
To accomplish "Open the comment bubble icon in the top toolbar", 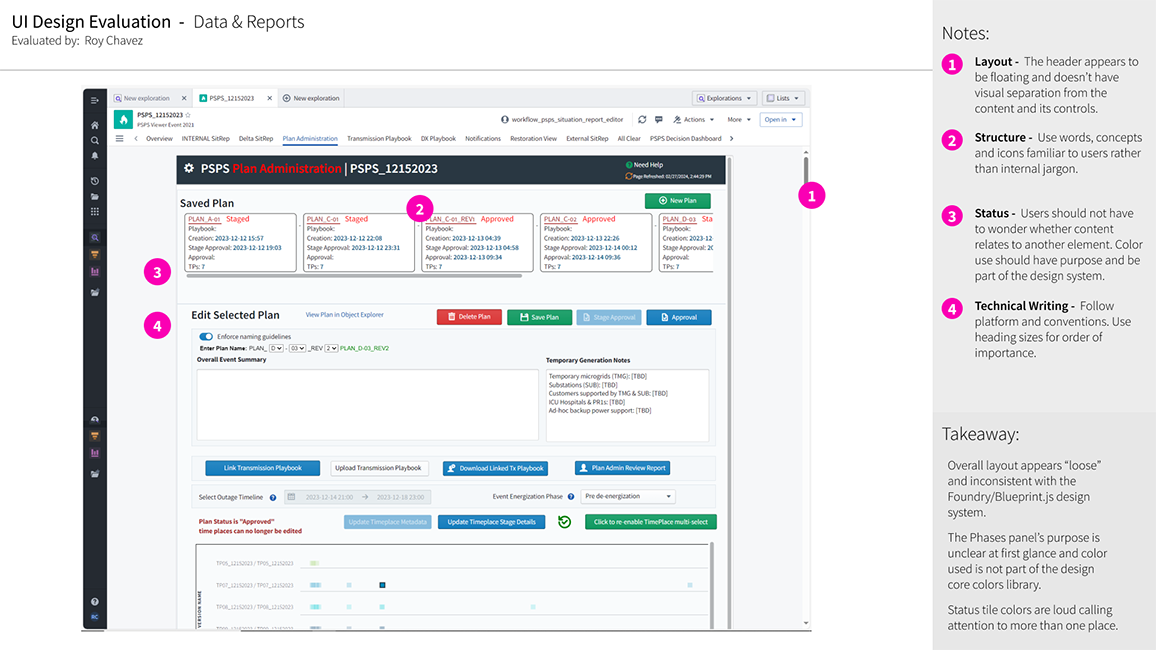I will pyautogui.click(x=658, y=118).
